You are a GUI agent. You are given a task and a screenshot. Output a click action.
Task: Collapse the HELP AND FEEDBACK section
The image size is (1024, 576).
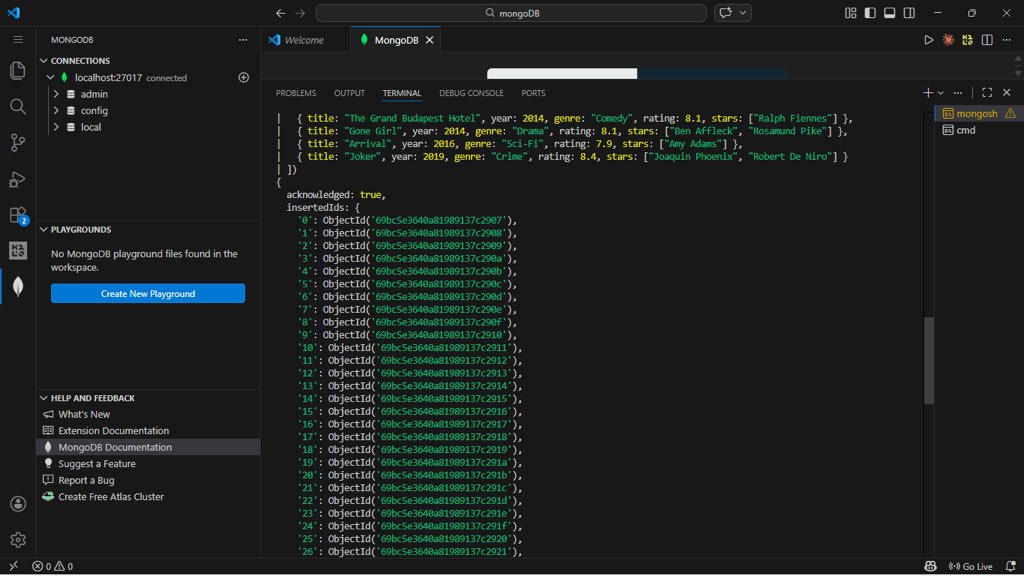pyautogui.click(x=44, y=398)
